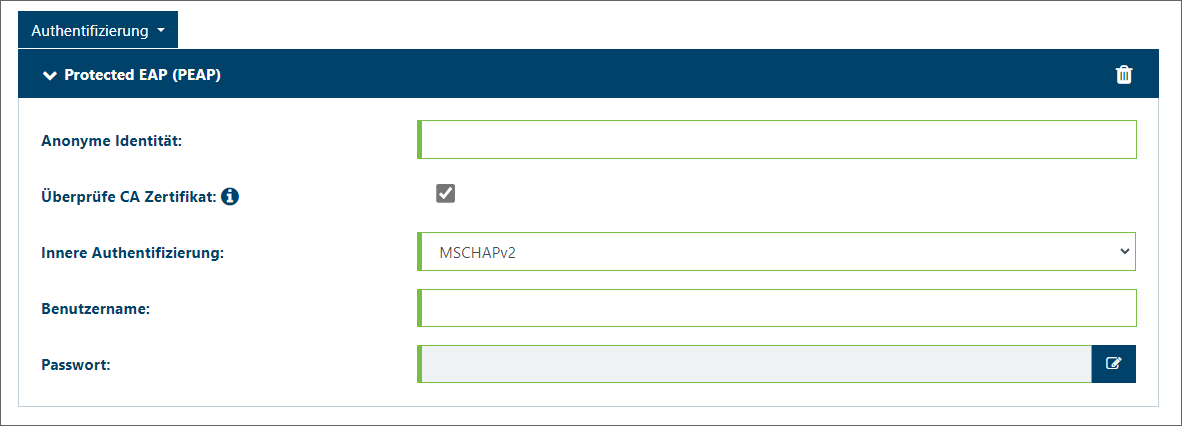Image resolution: width=1182 pixels, height=426 pixels.
Task: Click the Protected EAP (PEAP) header title
Action: 142,75
